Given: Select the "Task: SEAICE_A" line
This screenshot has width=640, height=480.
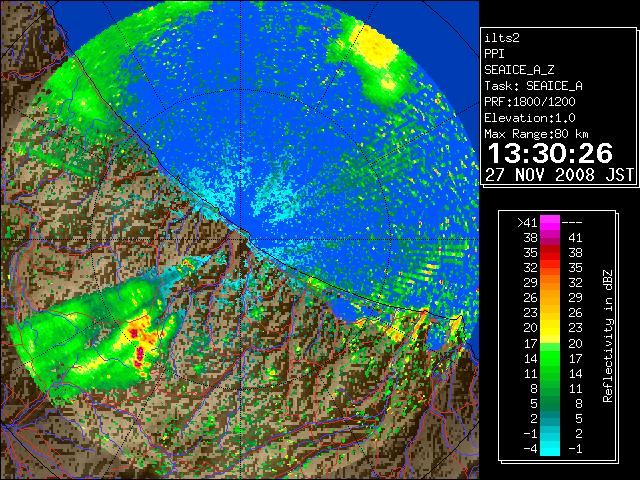Looking at the screenshot, I should 533,86.
